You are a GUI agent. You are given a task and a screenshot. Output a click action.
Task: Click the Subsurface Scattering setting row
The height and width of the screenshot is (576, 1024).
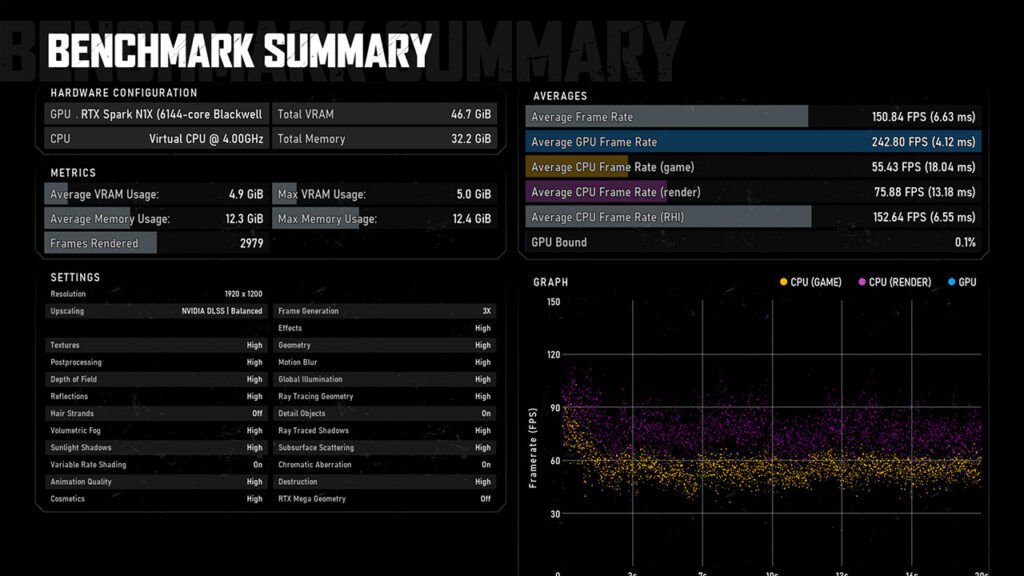click(x=385, y=447)
